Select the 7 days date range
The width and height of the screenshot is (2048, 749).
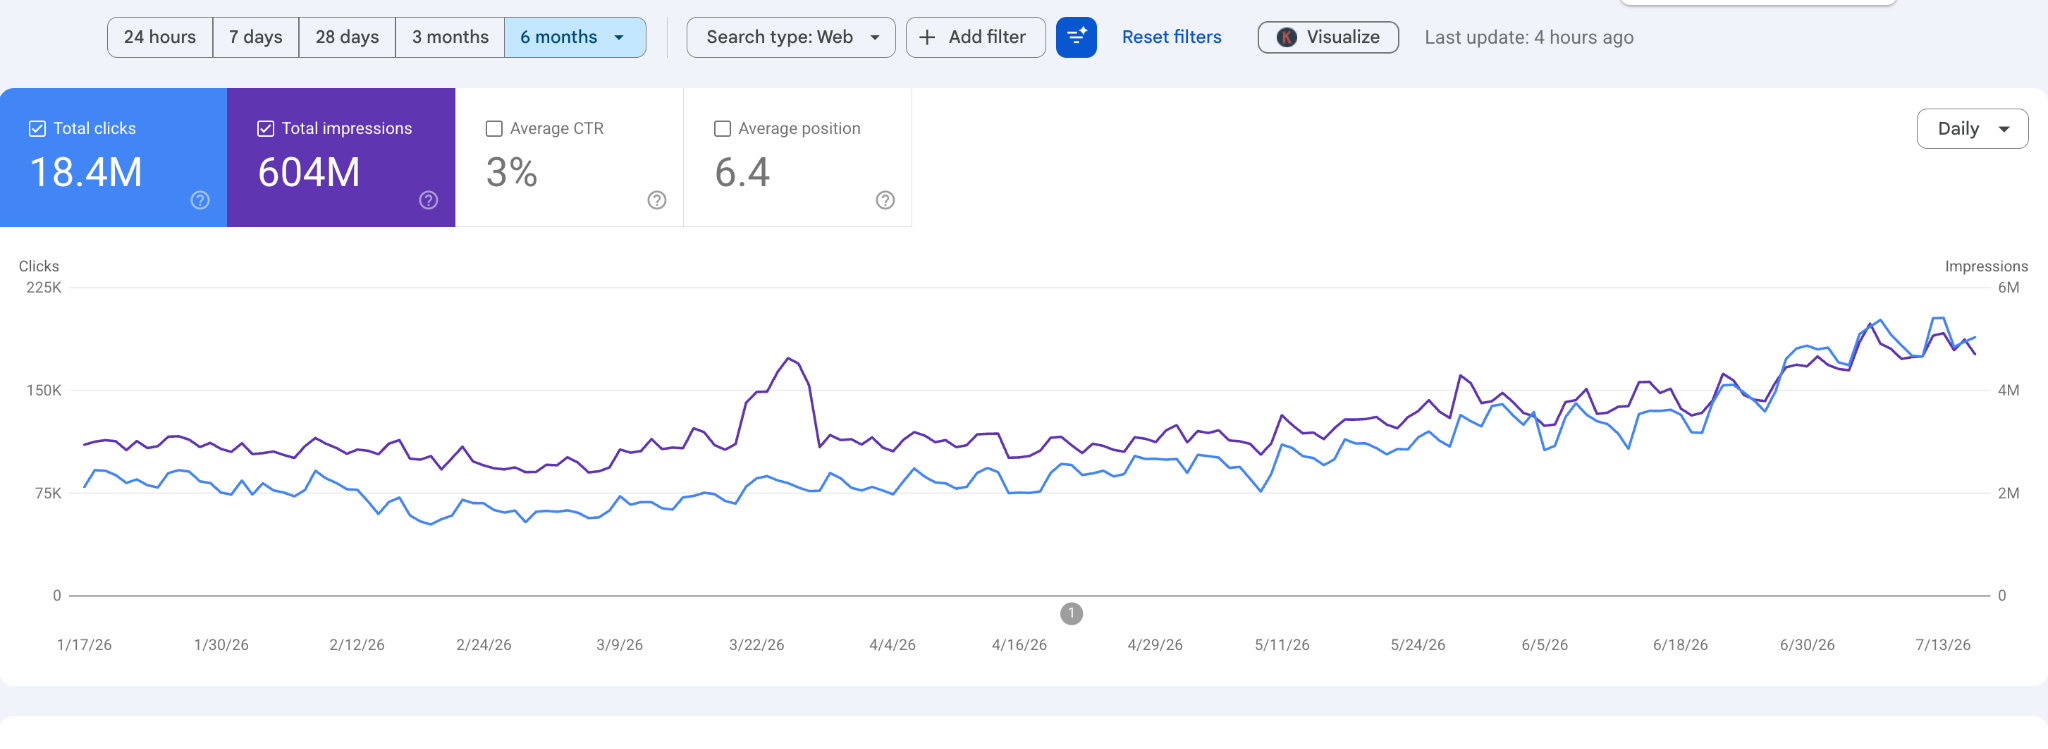click(256, 37)
